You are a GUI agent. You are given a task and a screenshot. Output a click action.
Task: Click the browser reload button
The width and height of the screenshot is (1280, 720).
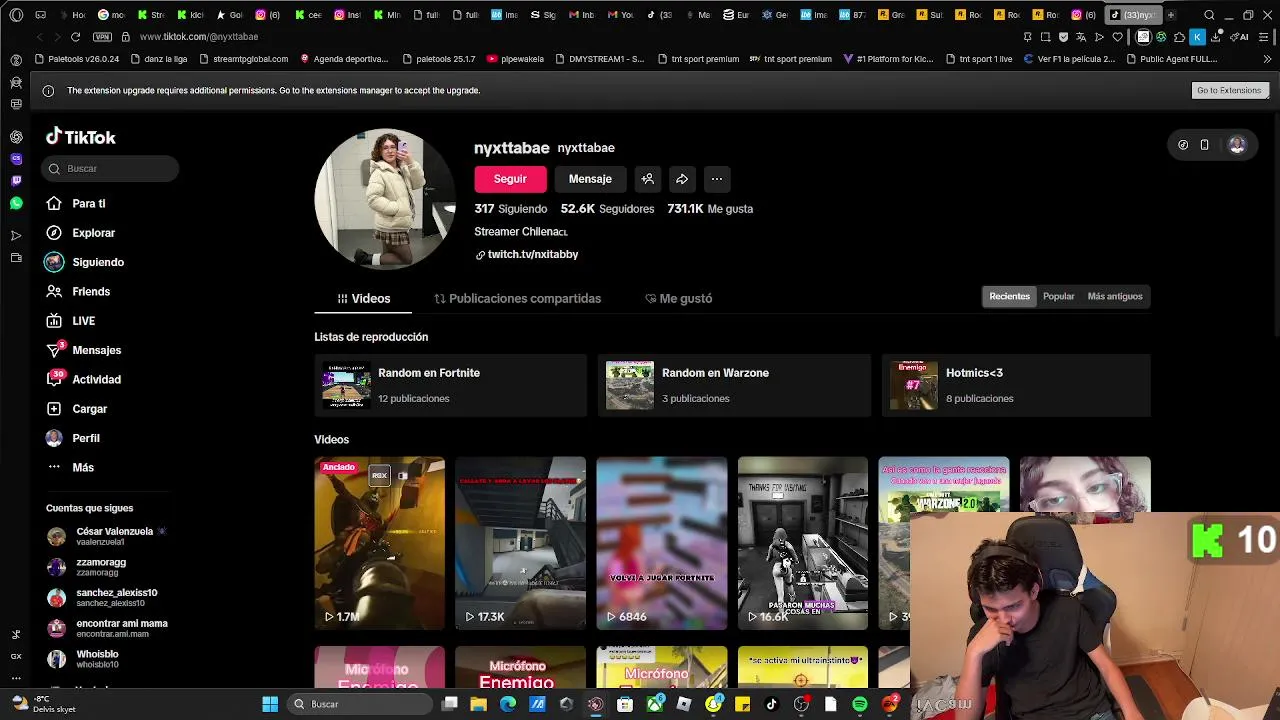point(75,37)
